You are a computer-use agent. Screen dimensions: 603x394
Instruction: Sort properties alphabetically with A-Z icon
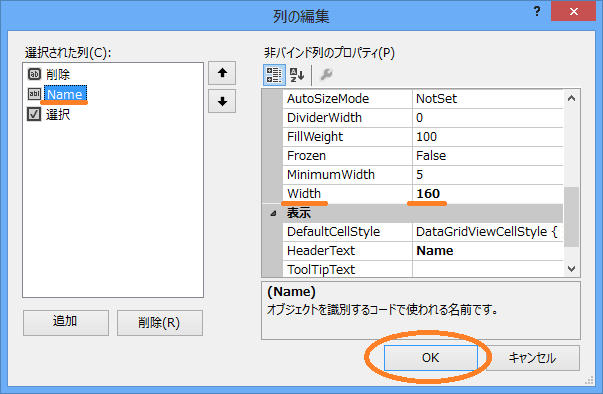pyautogui.click(x=297, y=75)
